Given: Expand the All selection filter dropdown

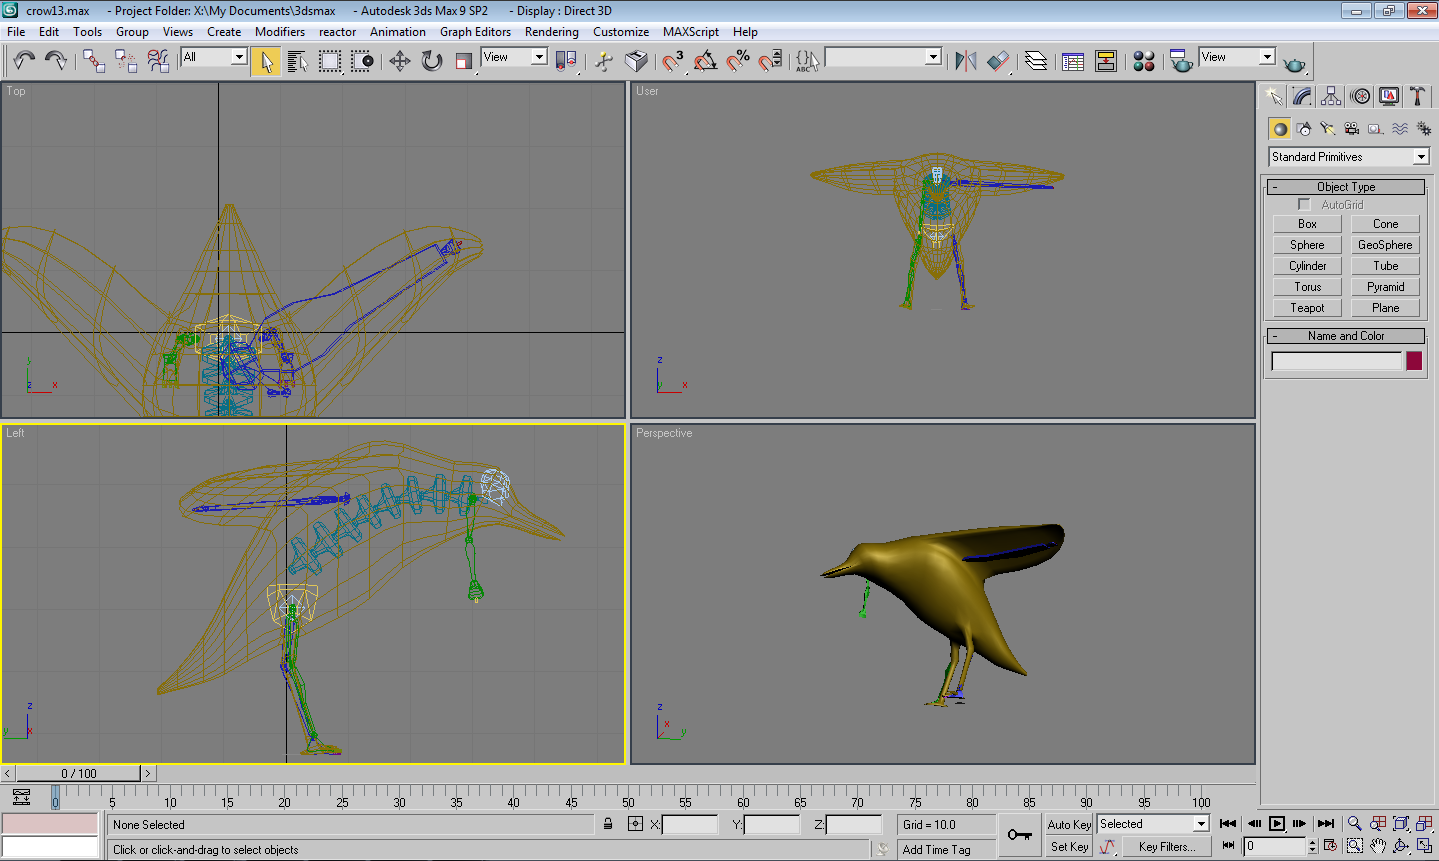Looking at the screenshot, I should 239,57.
